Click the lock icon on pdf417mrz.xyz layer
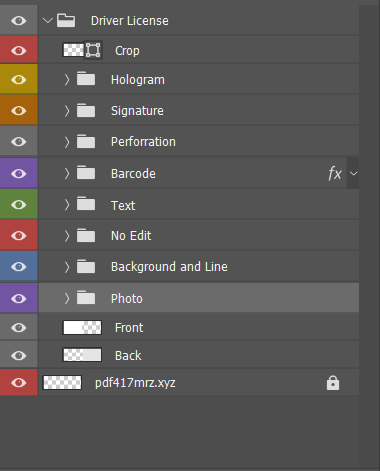The image size is (380, 471). tap(333, 383)
